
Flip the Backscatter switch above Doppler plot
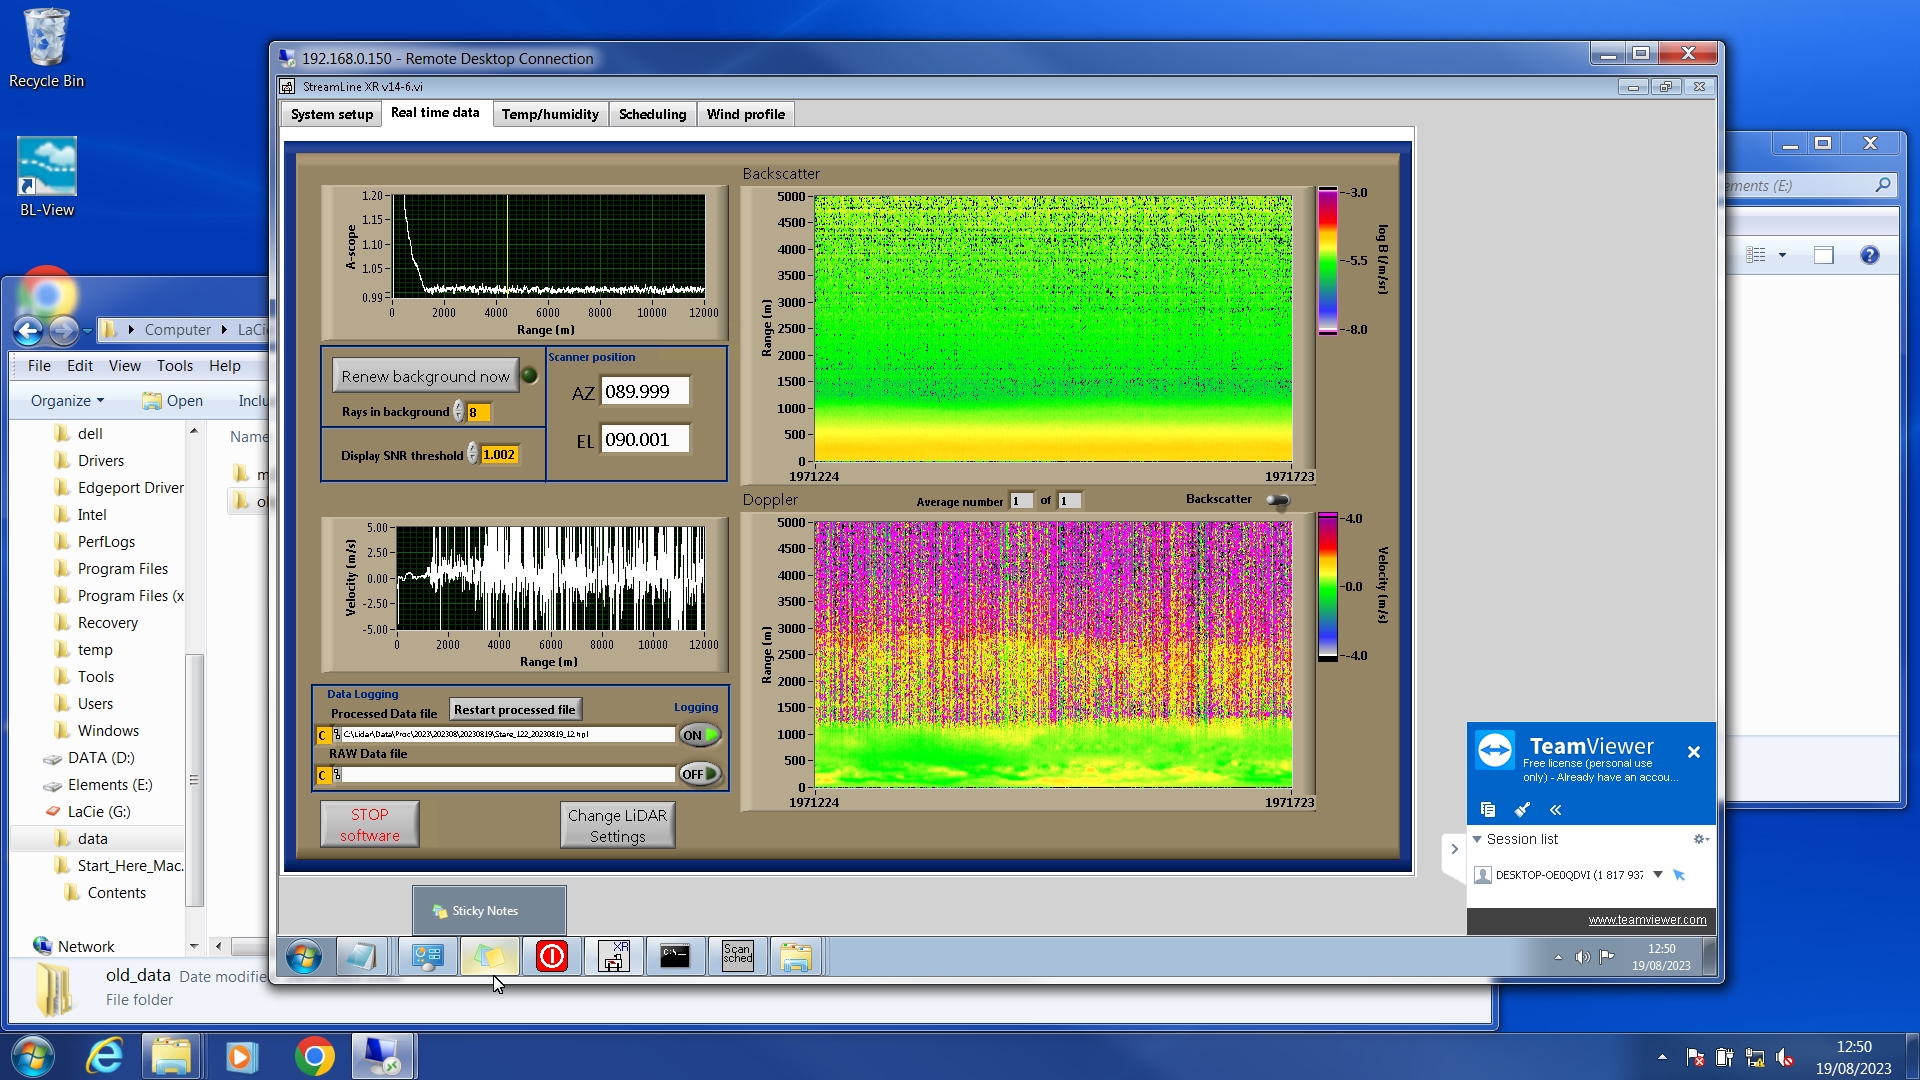tap(1278, 500)
